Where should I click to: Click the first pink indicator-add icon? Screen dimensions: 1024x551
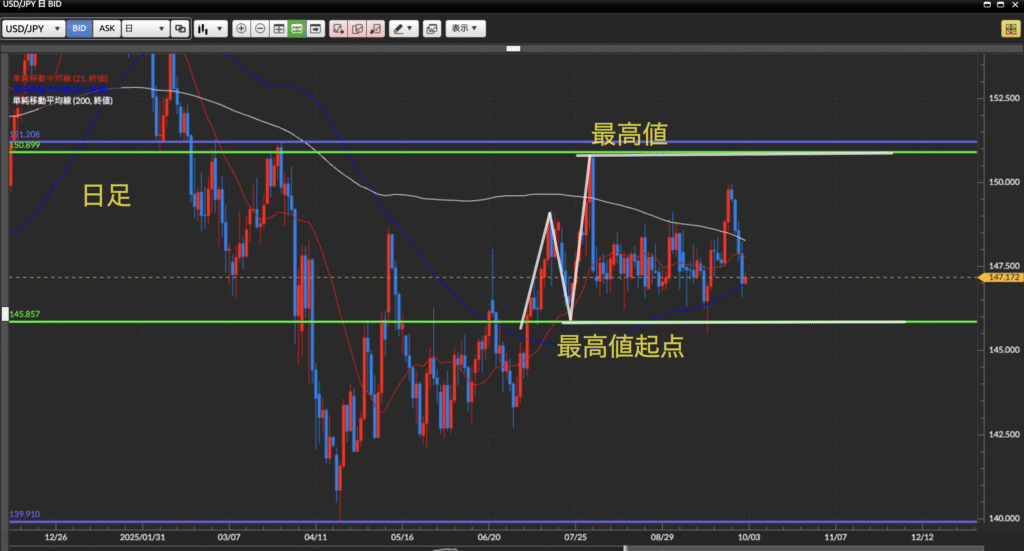tap(340, 29)
